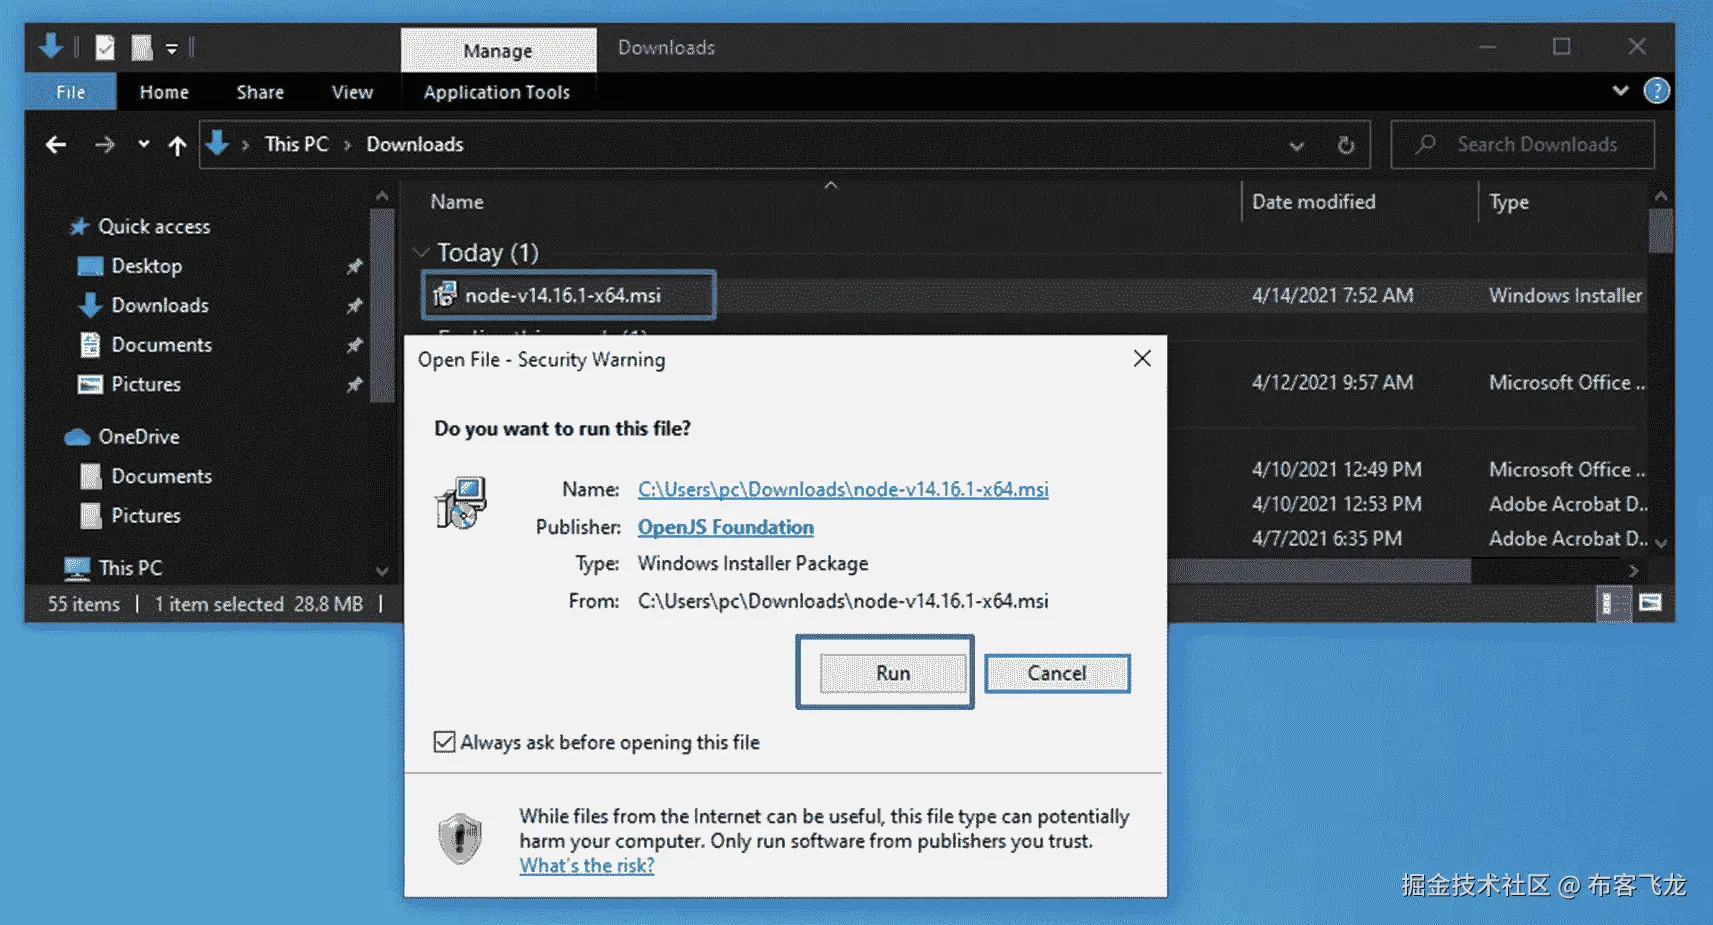Viewport: 1713px width, 925px height.
Task: Close the Security Warning dialog
Action: click(1142, 358)
